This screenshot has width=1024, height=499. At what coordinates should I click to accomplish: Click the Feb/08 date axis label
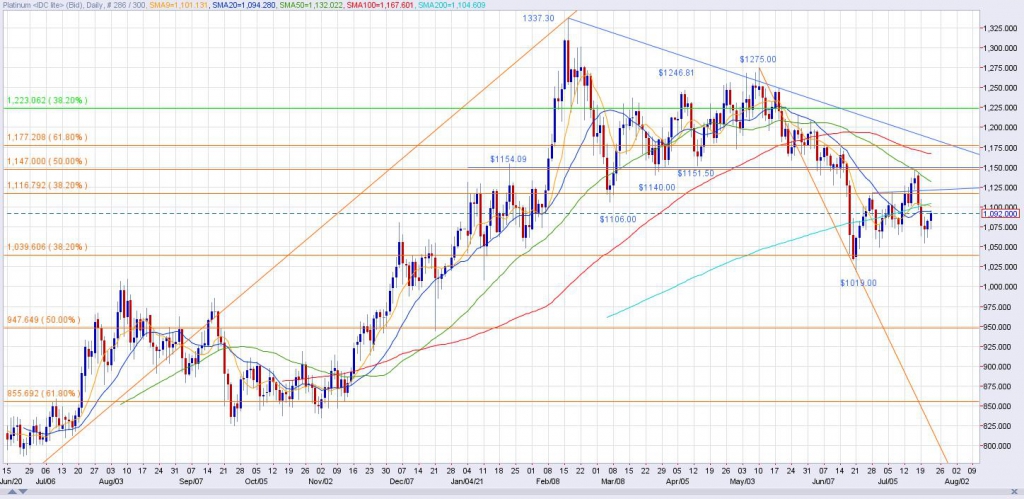click(549, 480)
